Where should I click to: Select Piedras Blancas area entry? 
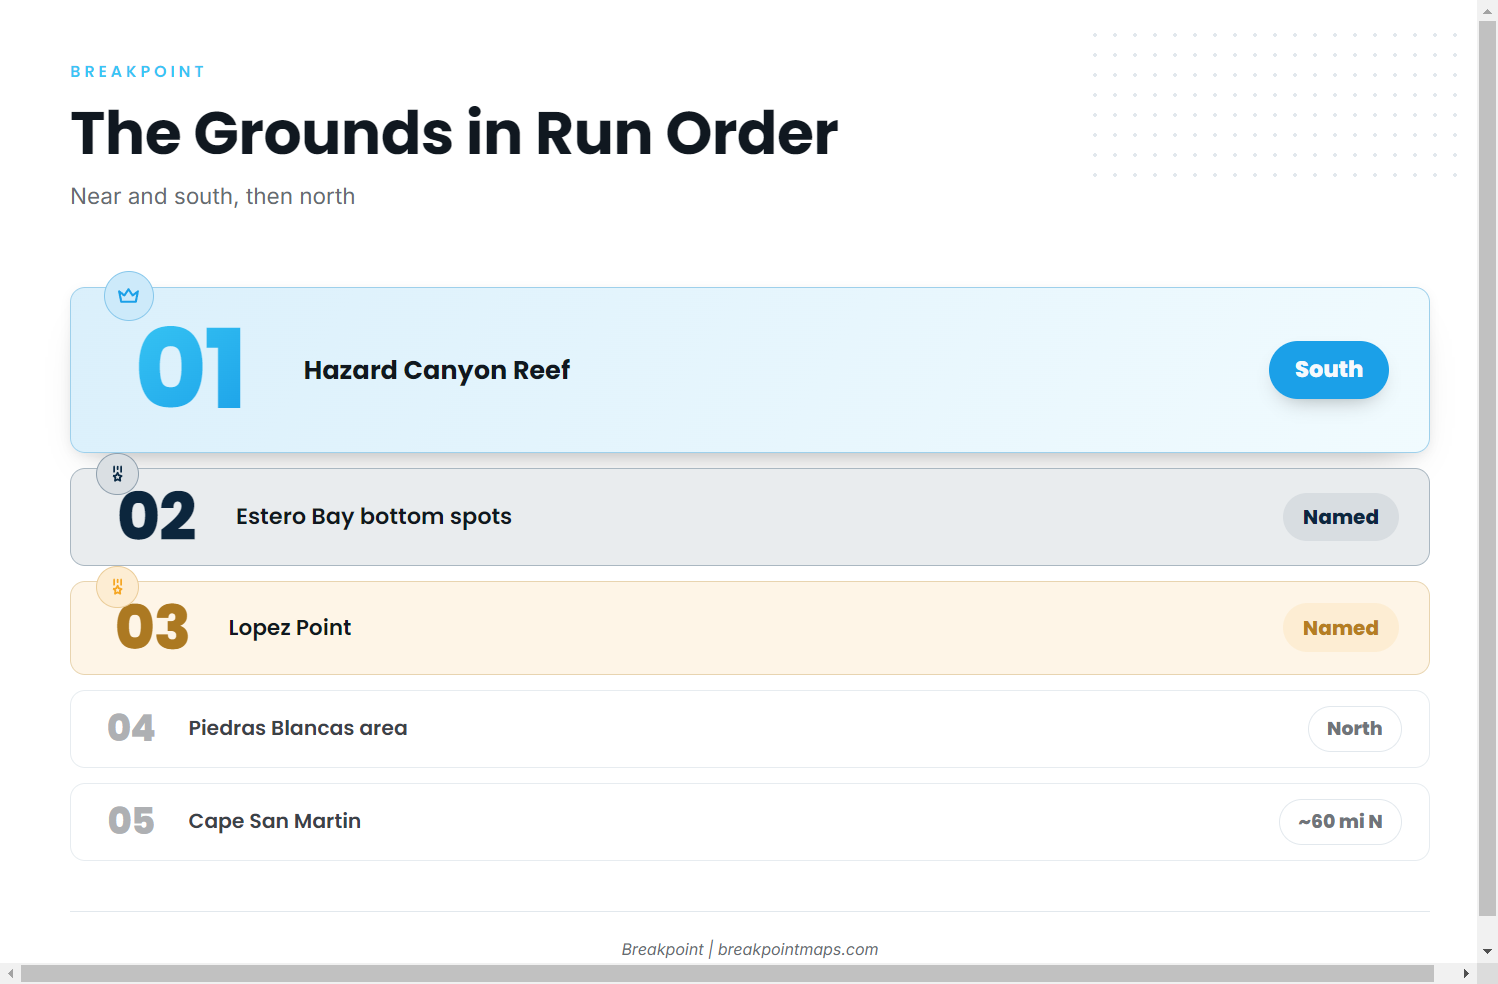coord(298,728)
